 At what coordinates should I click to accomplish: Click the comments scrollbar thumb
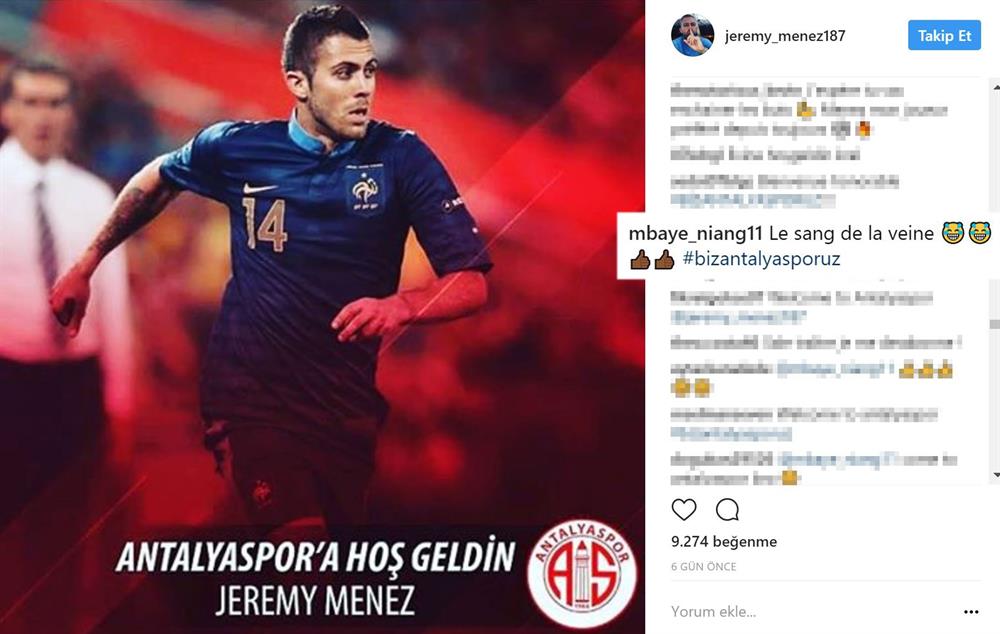[x=996, y=322]
